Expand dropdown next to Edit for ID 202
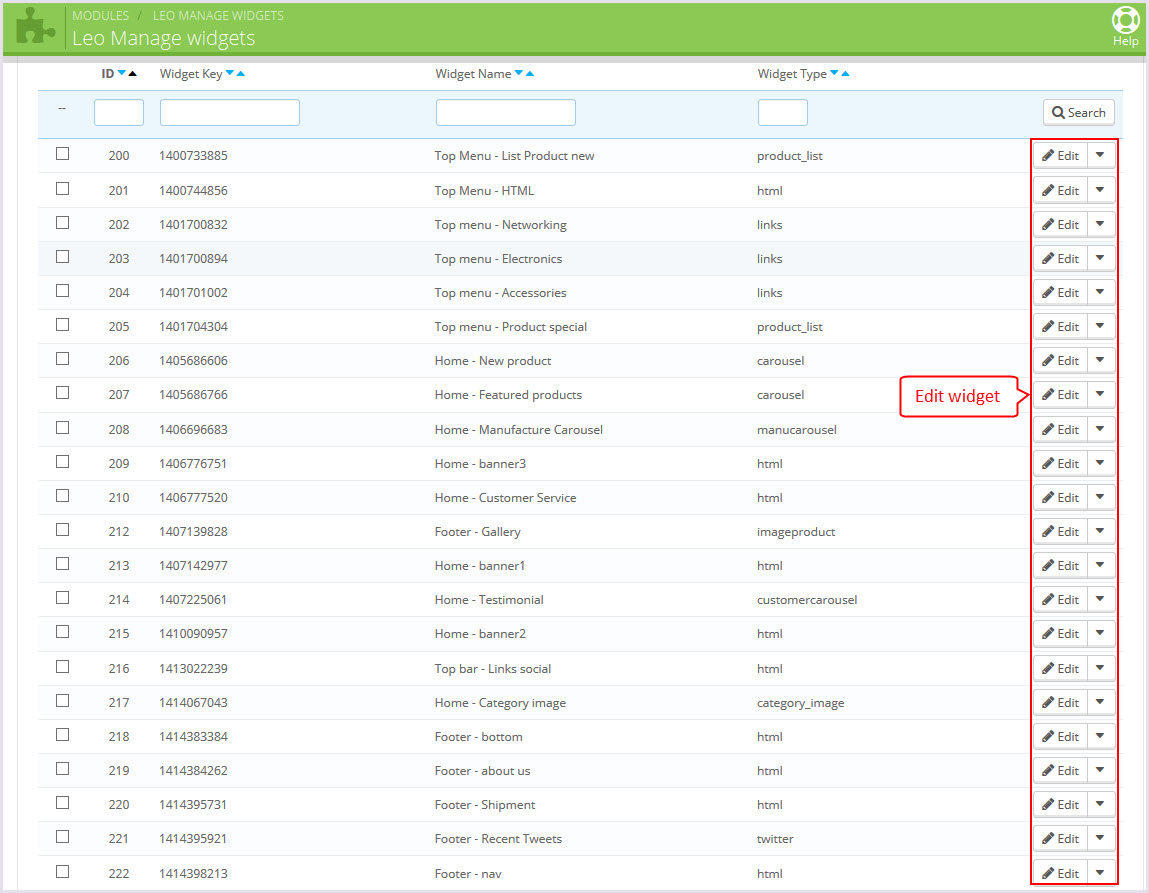 pyautogui.click(x=1100, y=224)
